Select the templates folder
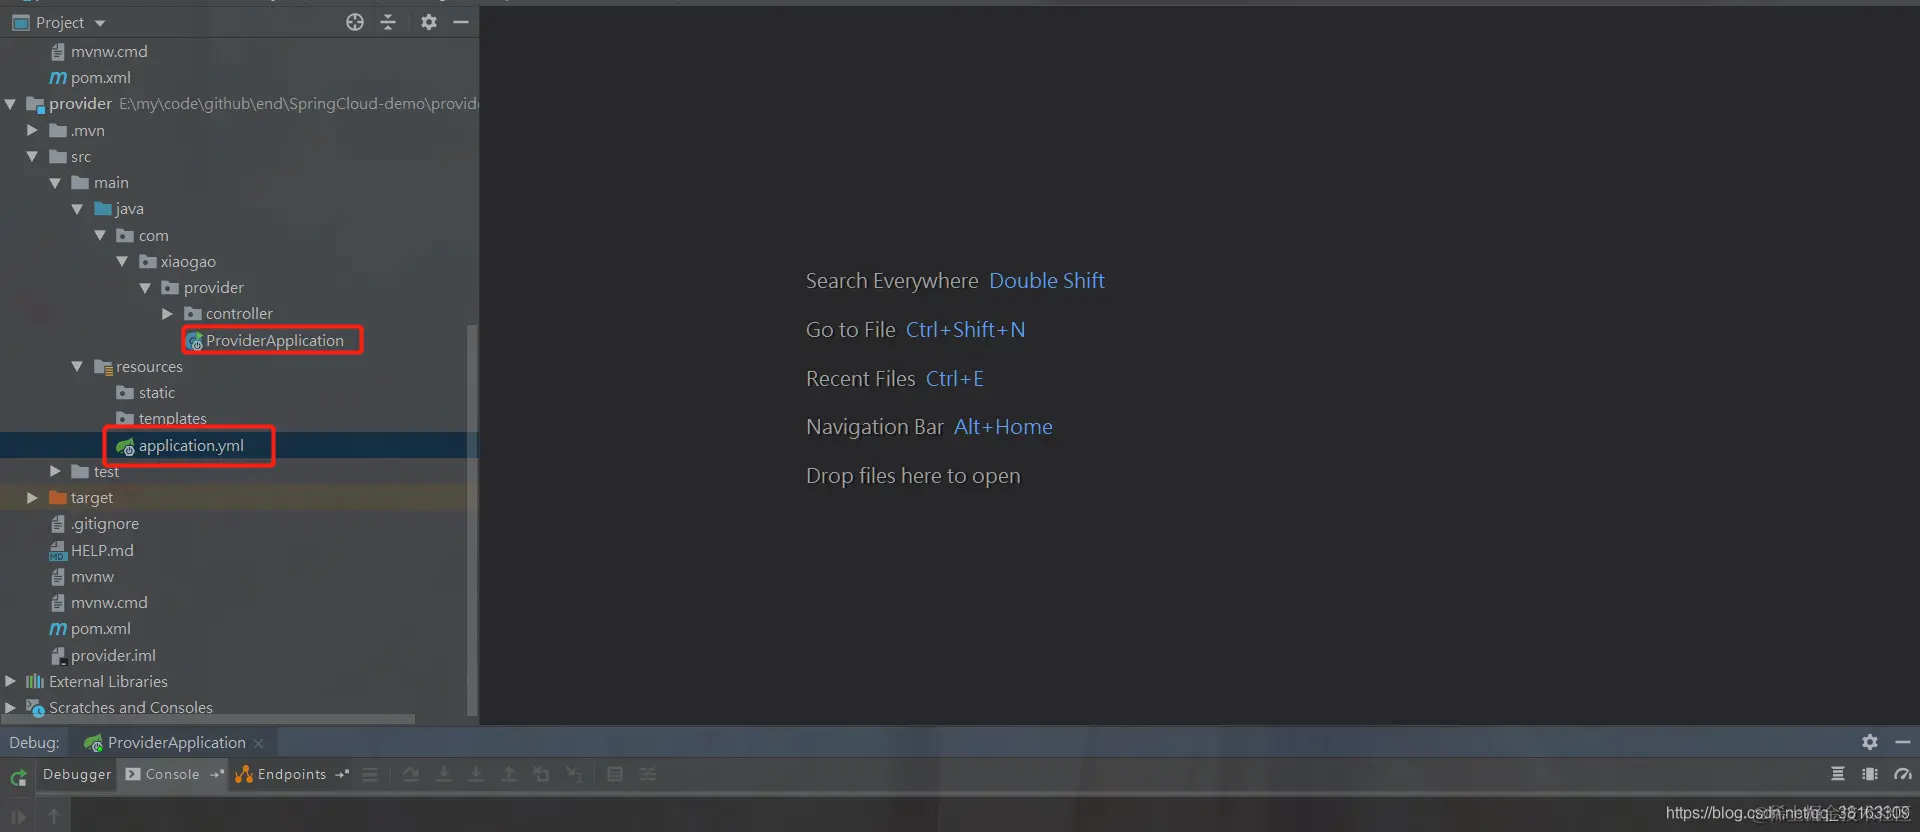This screenshot has width=1920, height=832. pyautogui.click(x=172, y=419)
